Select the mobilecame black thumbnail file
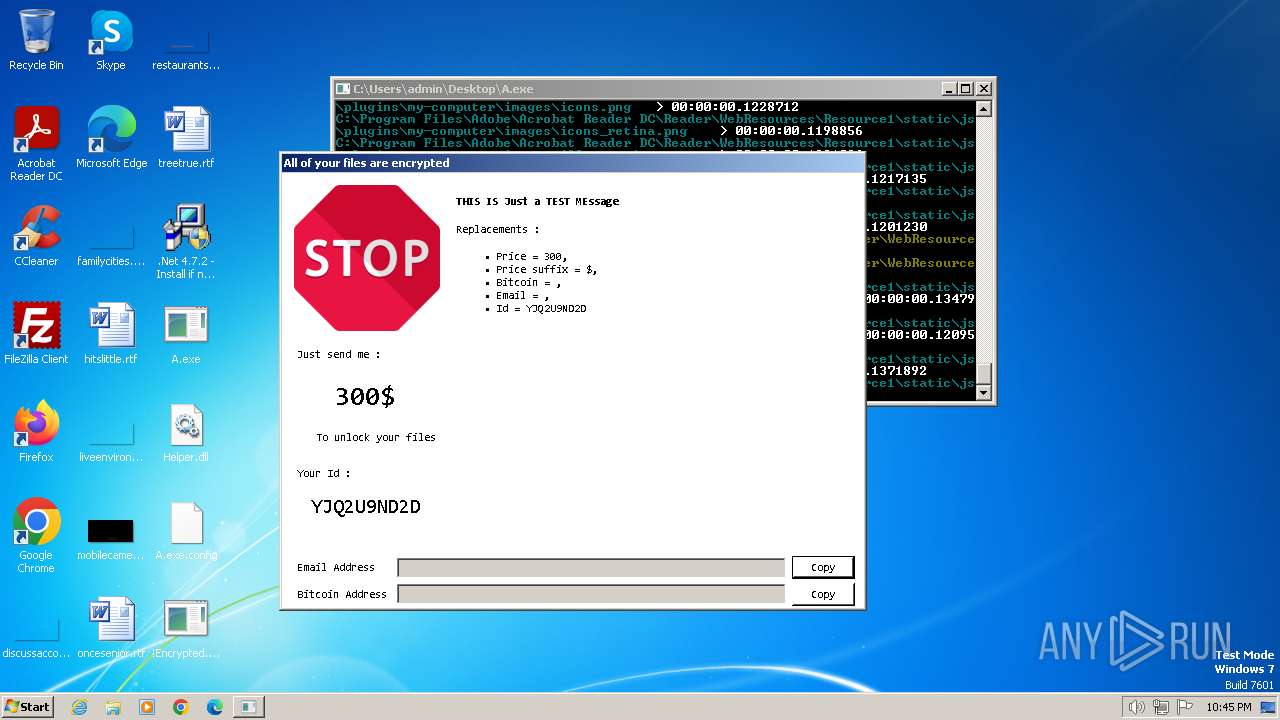The height and width of the screenshot is (720, 1280). tap(111, 538)
